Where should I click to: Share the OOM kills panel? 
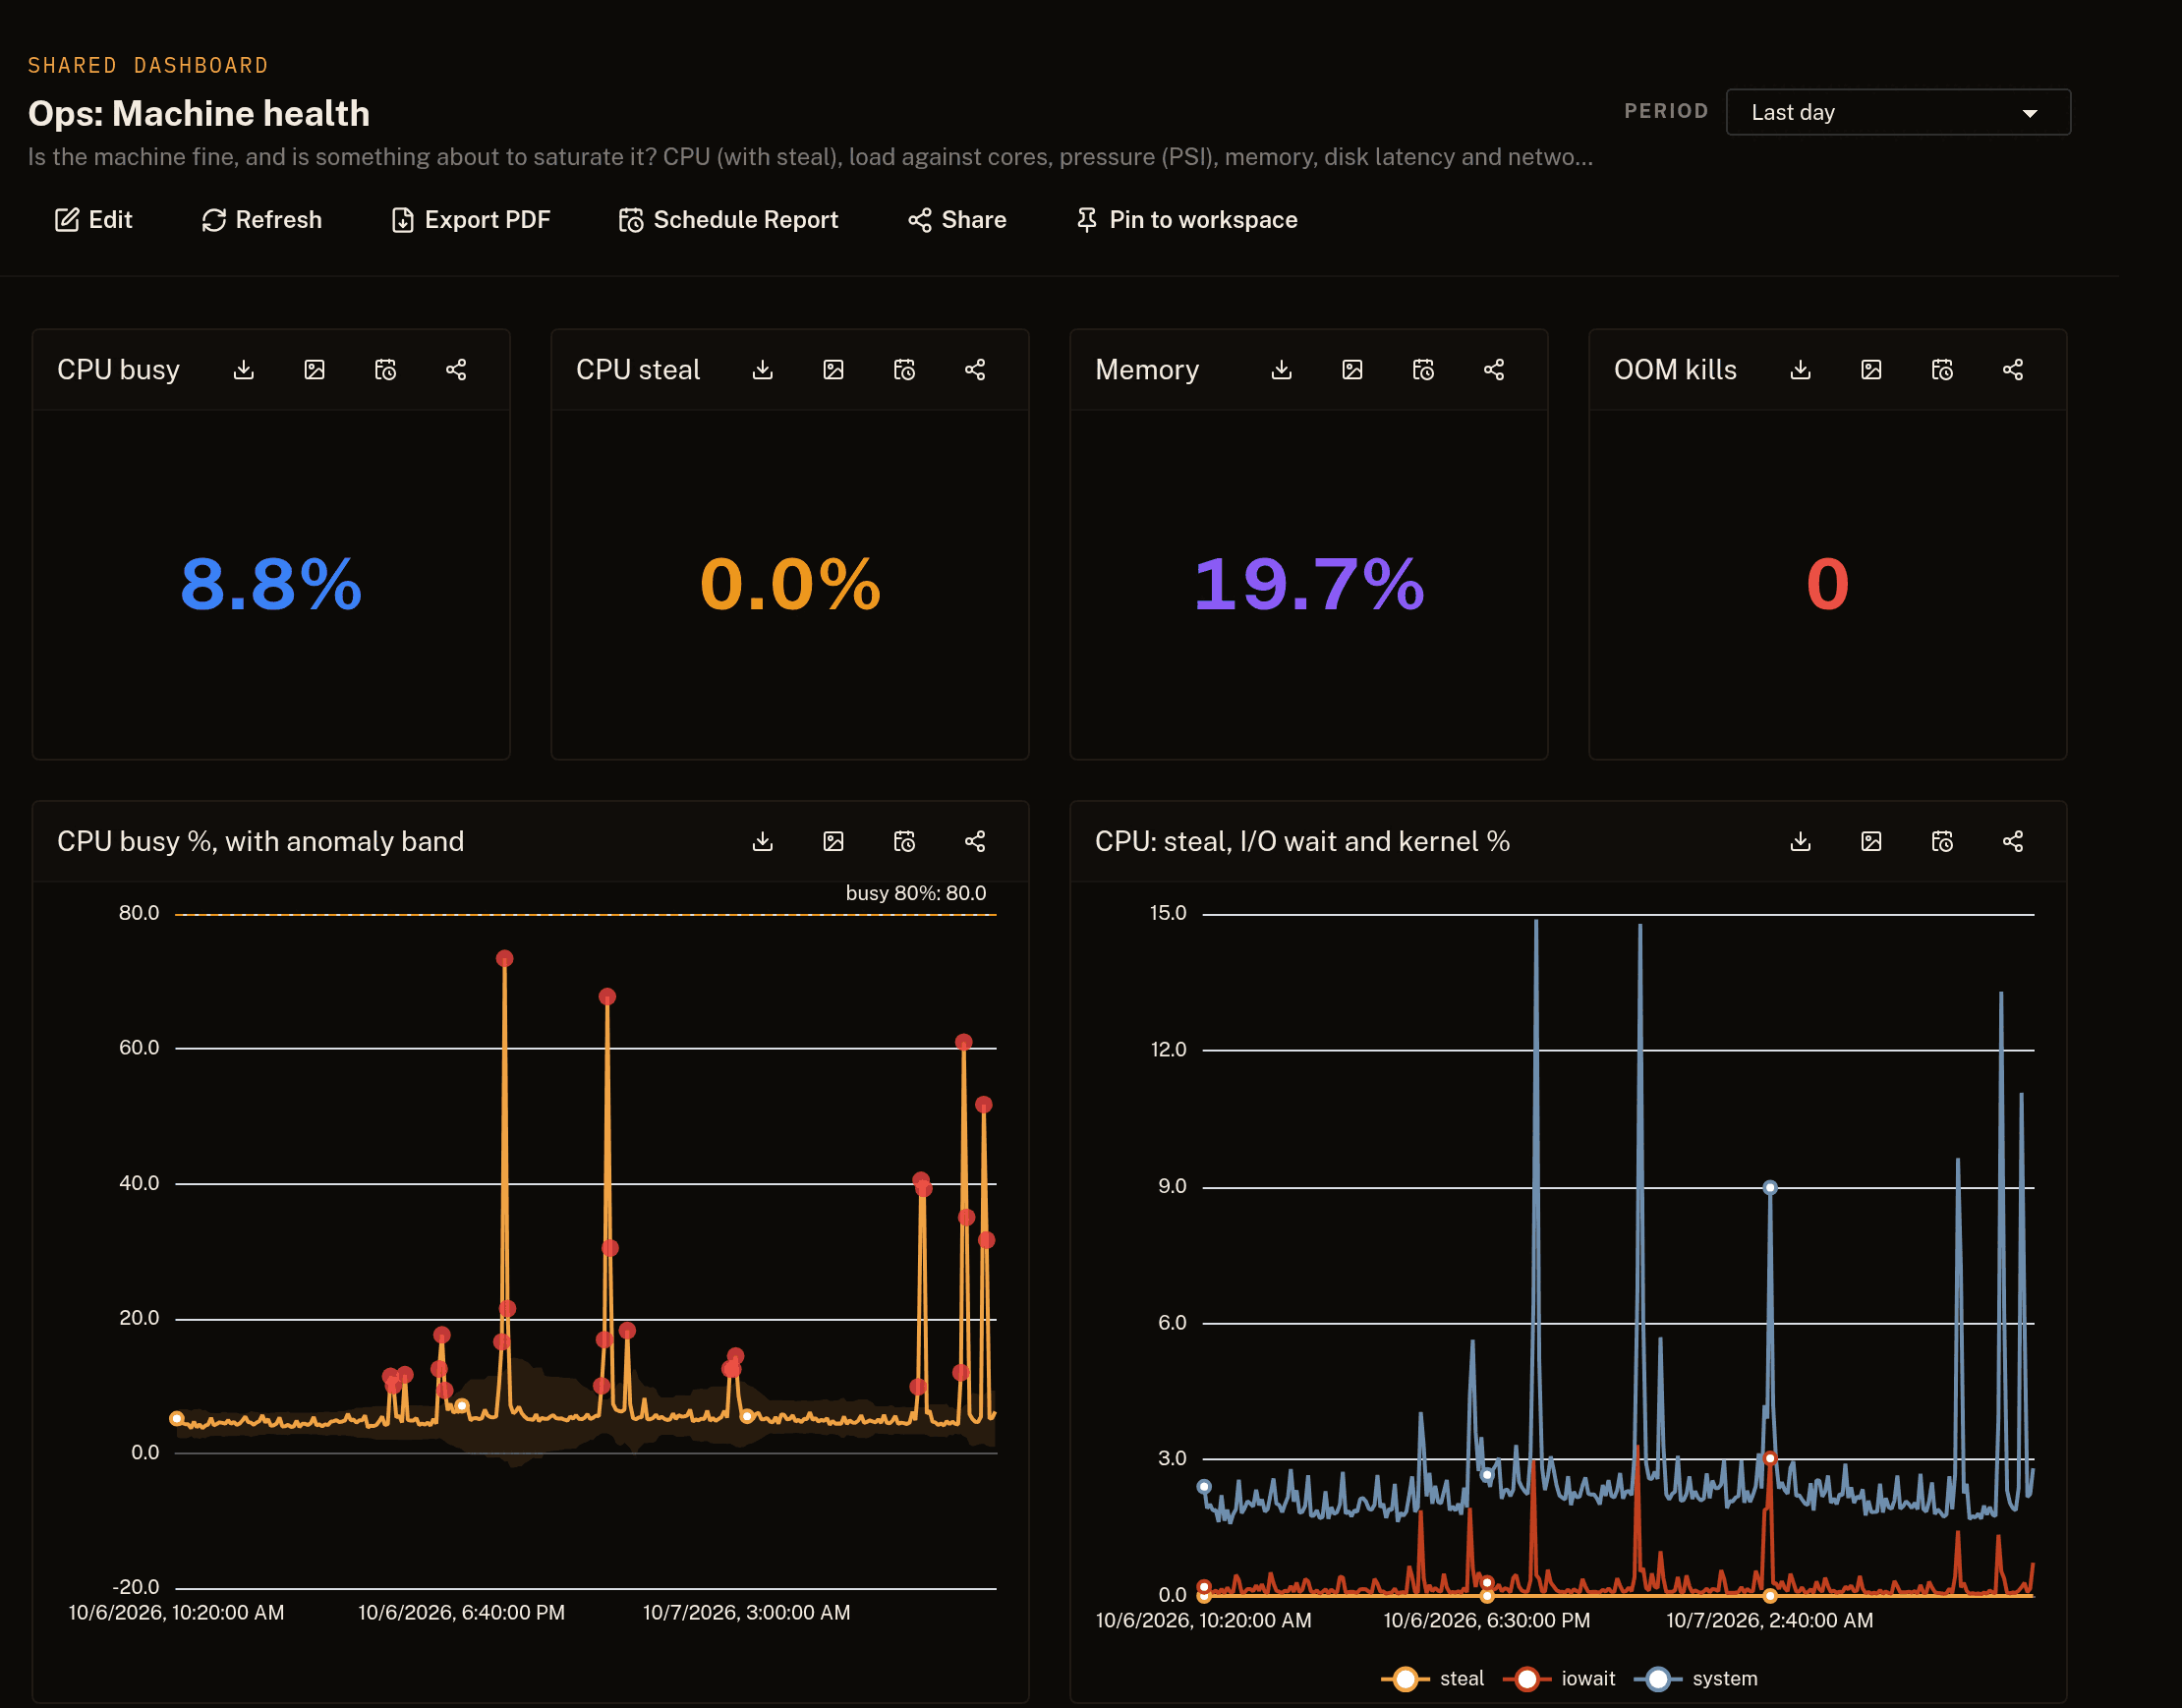click(2013, 370)
